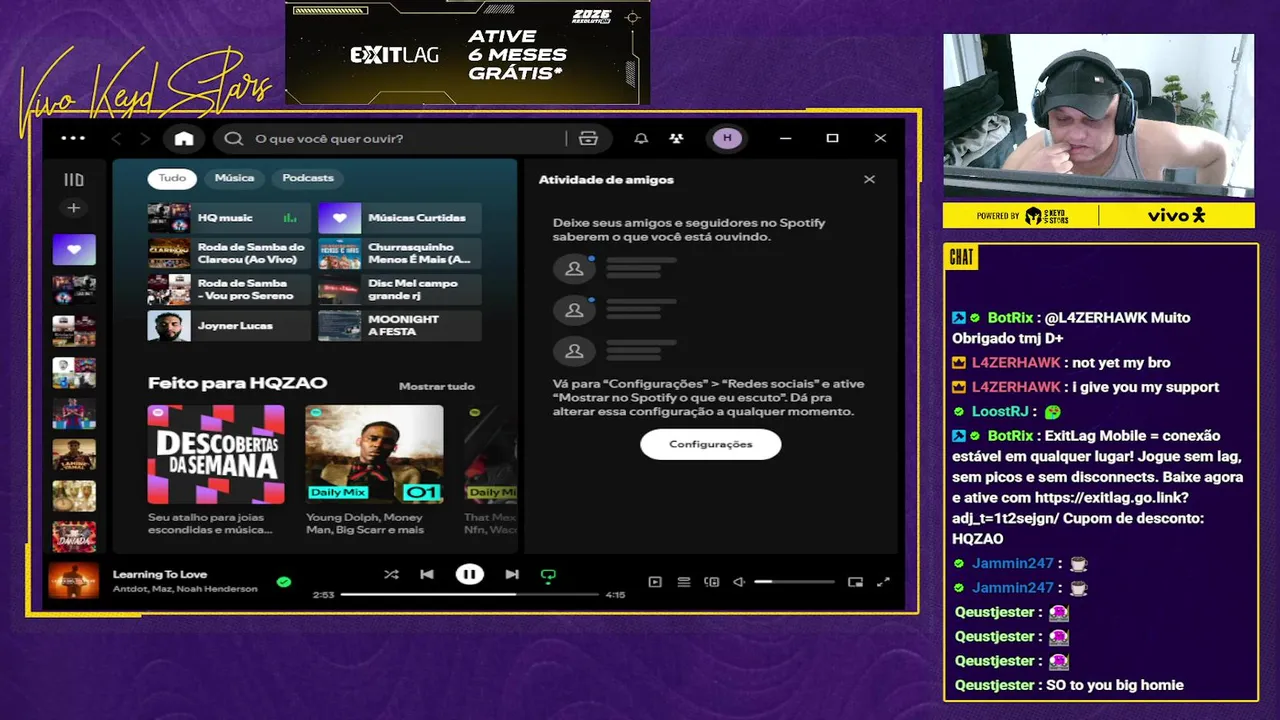1280x720 pixels.
Task: Select the 'Música' filter chip
Action: pos(234,178)
